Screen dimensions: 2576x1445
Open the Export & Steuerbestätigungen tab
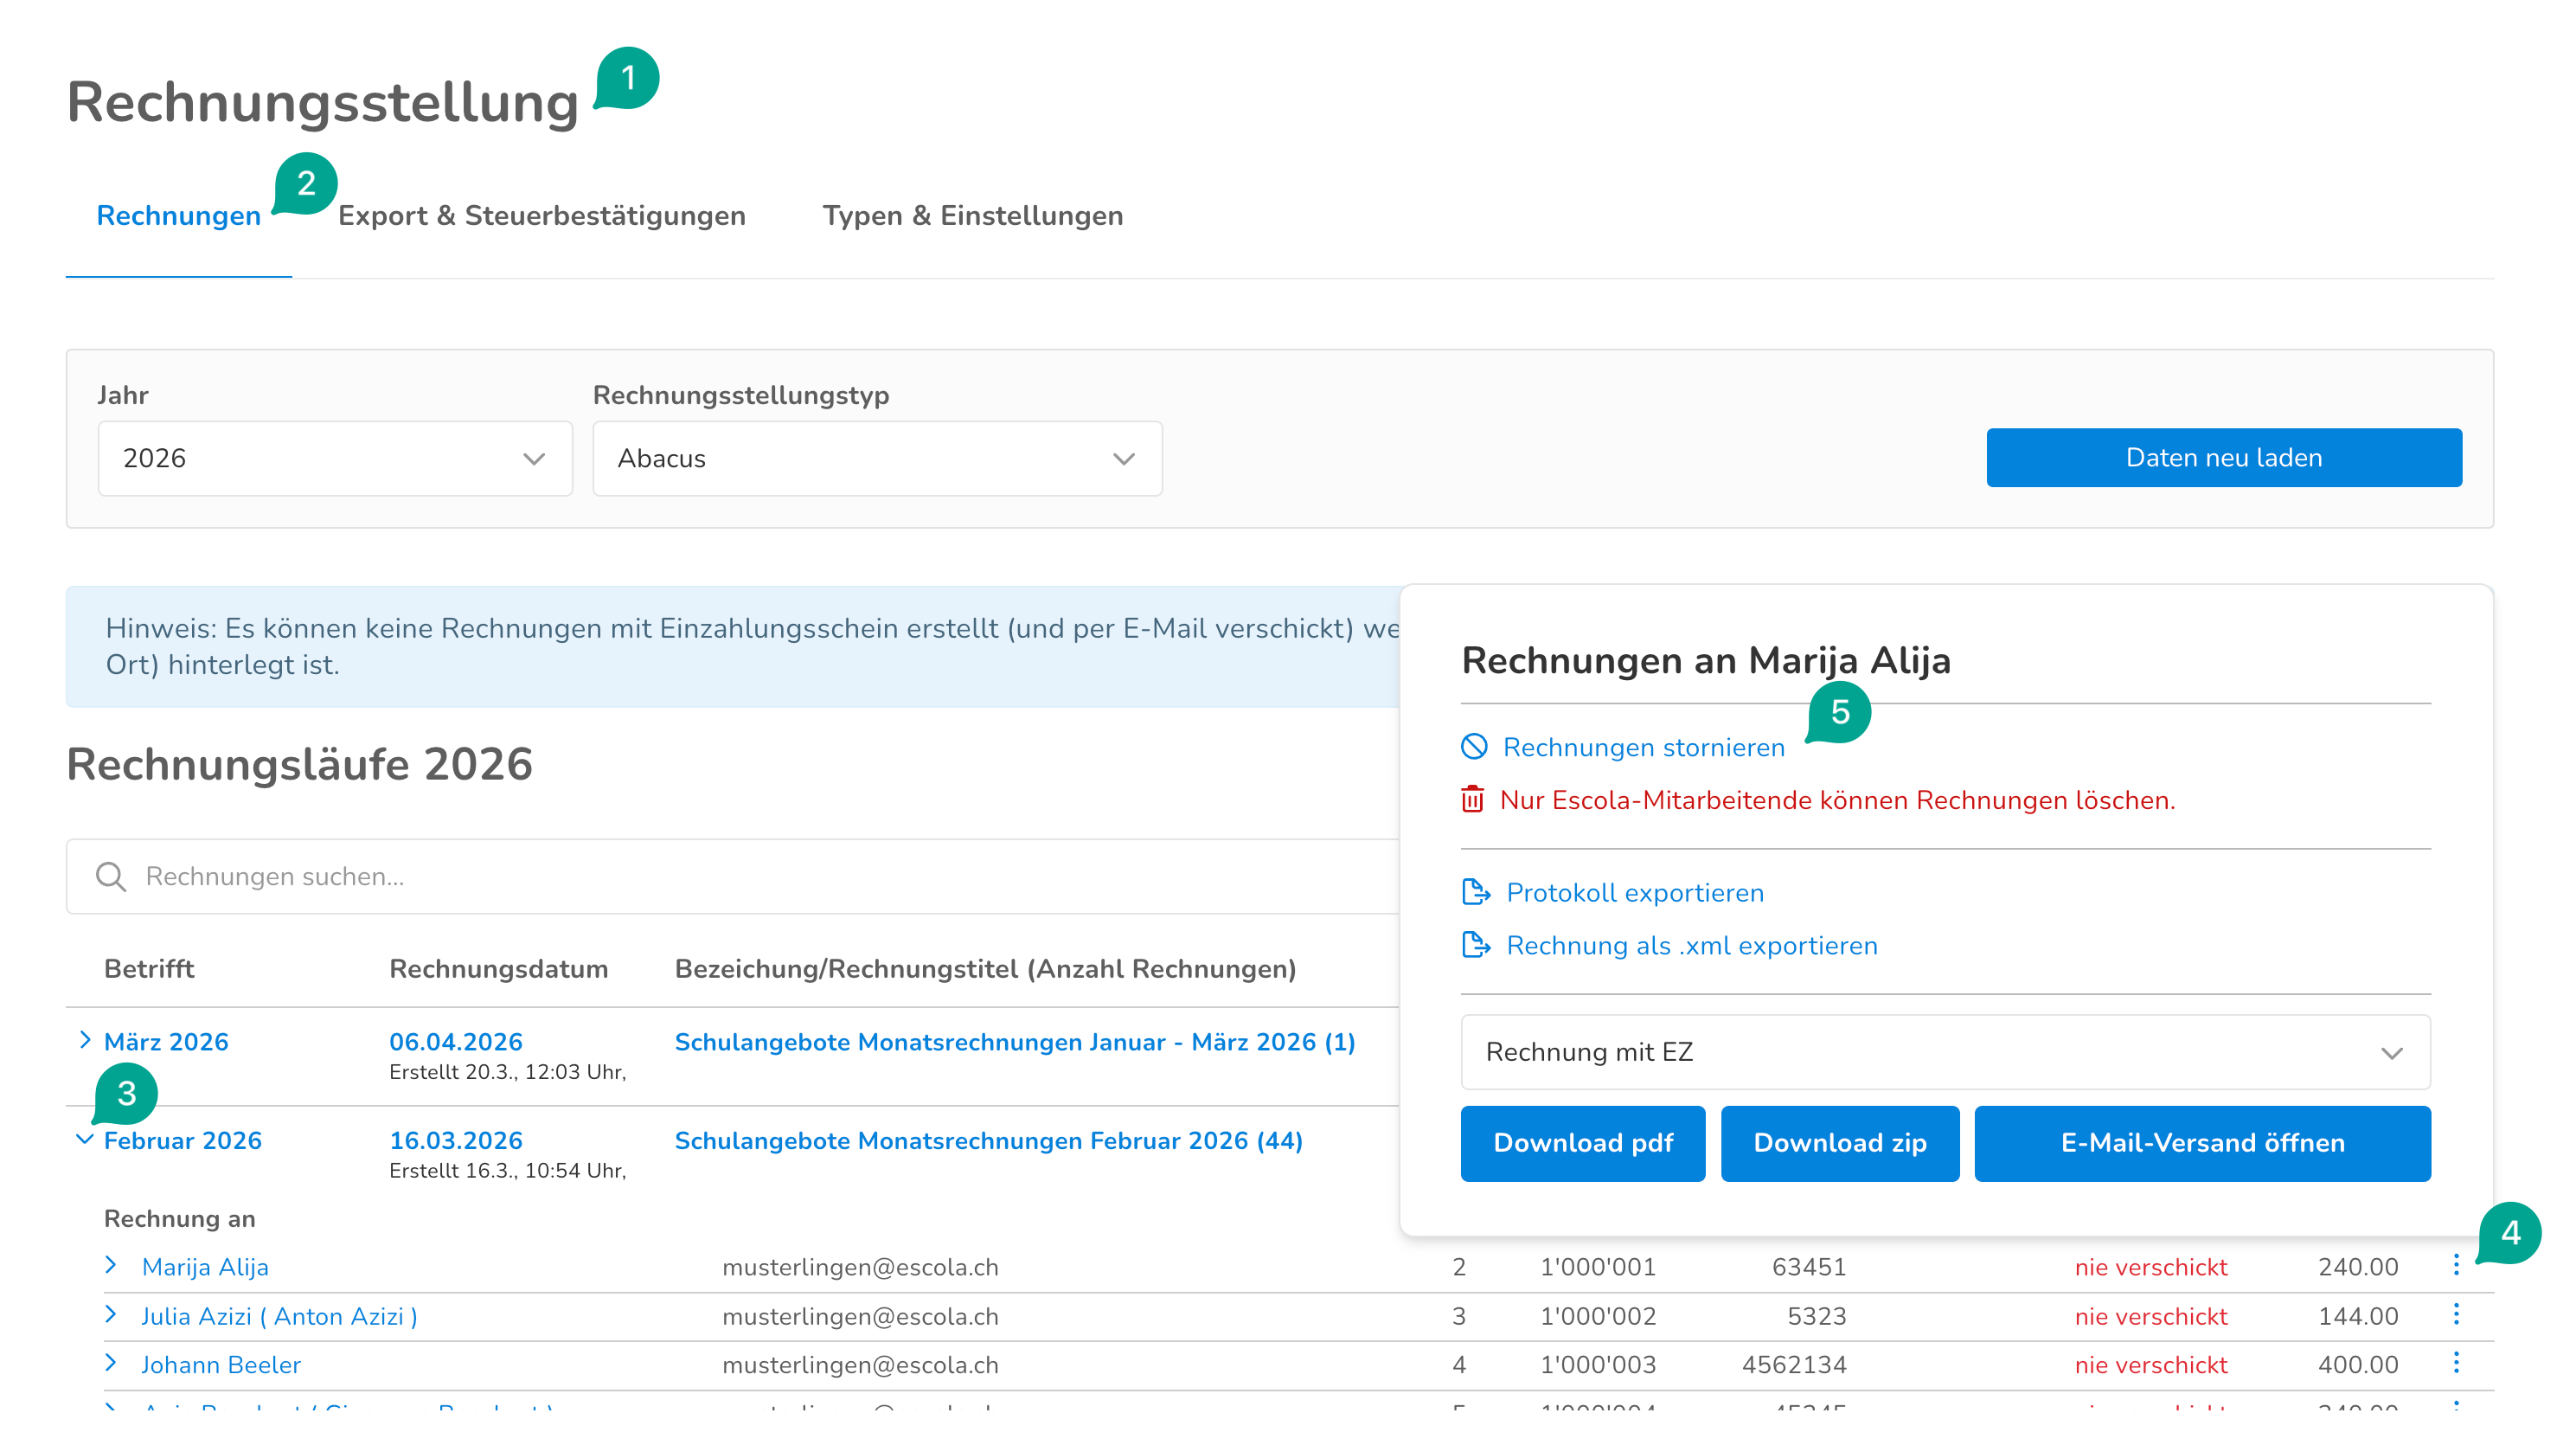click(x=542, y=216)
